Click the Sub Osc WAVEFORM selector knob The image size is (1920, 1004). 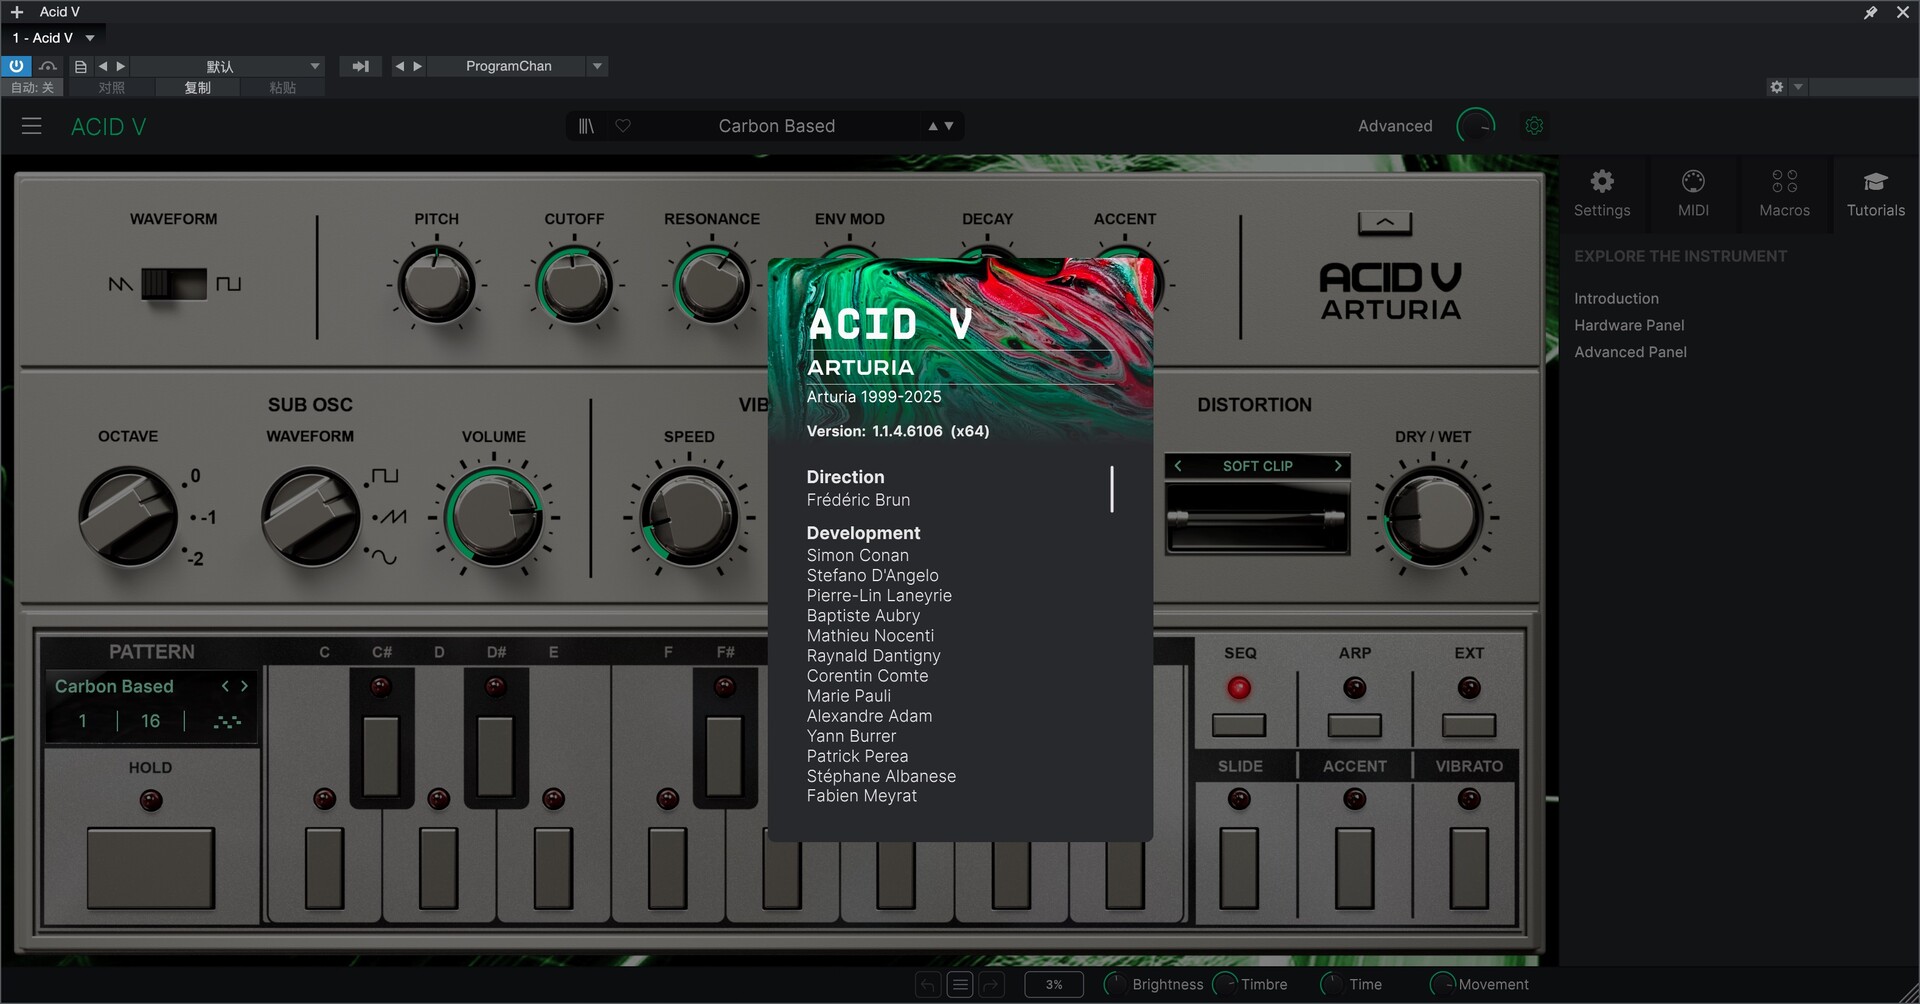[311, 517]
